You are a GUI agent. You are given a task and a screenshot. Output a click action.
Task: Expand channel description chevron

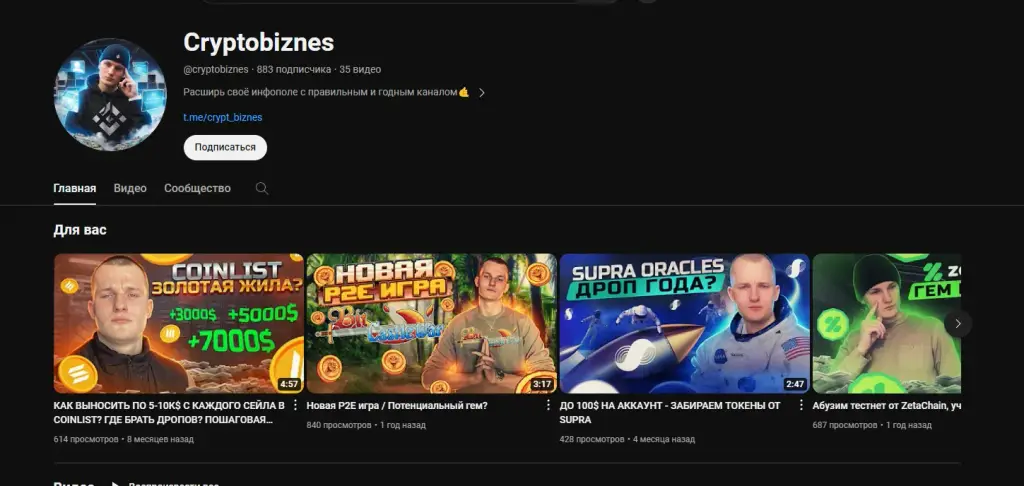[482, 93]
